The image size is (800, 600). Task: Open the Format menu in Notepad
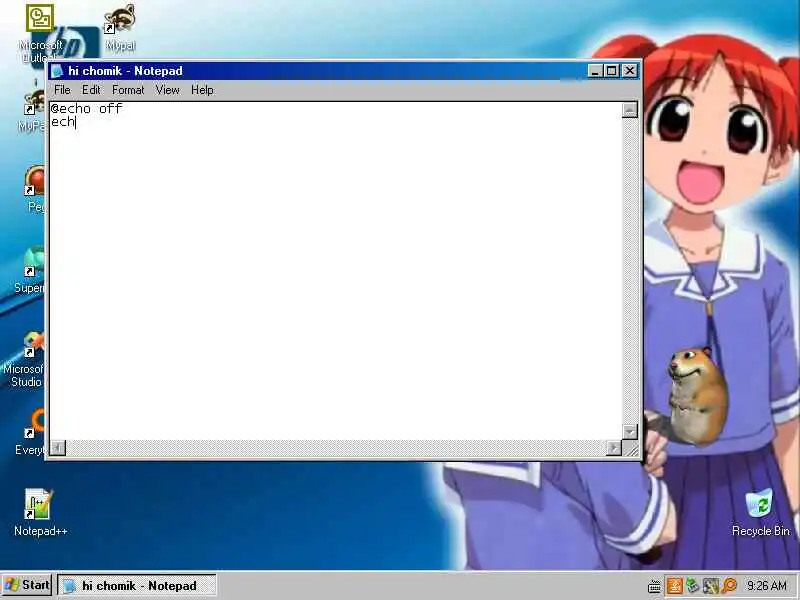point(128,90)
